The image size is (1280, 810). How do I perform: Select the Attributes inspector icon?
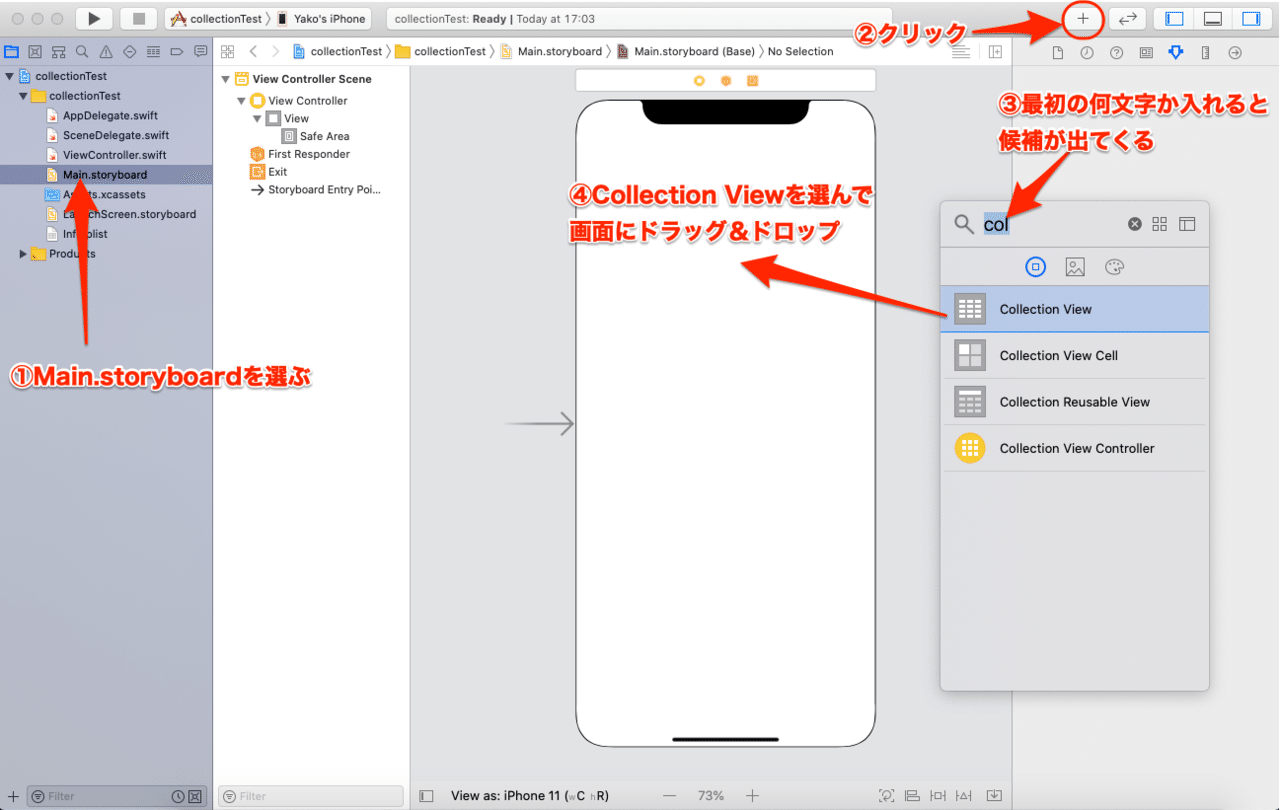coord(1175,52)
